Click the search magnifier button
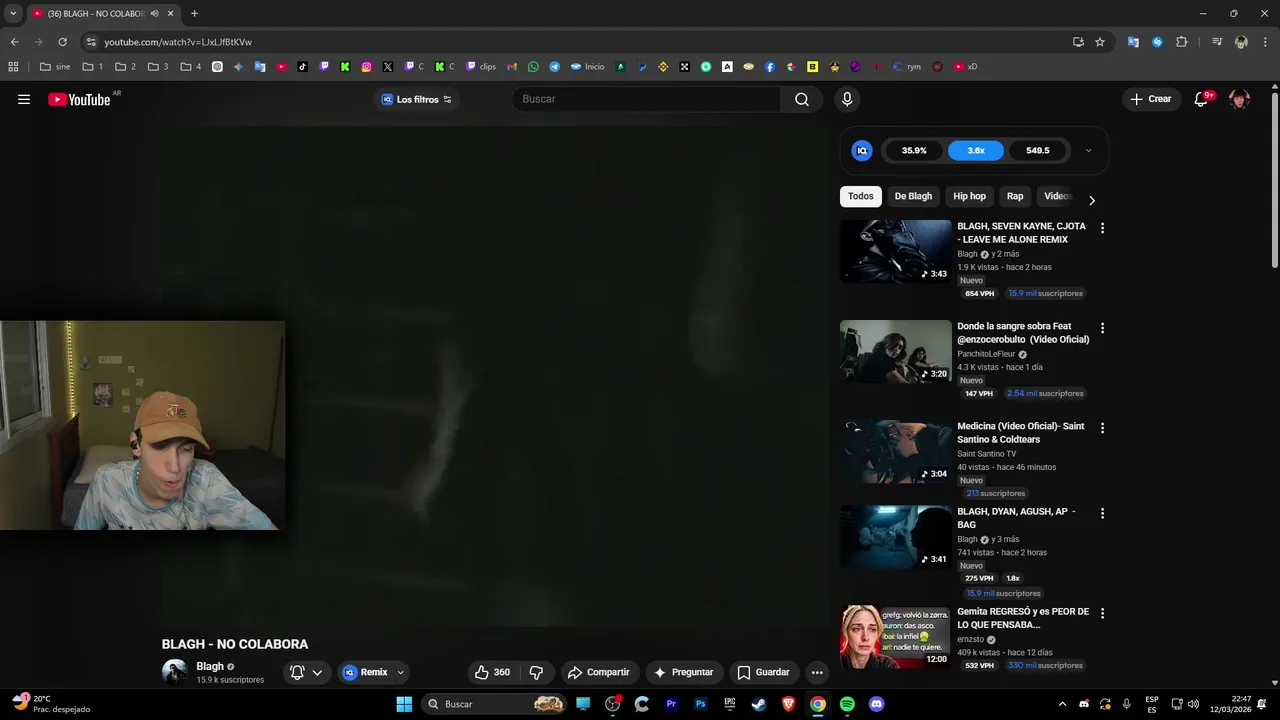Viewport: 1280px width, 720px height. pyautogui.click(x=802, y=99)
